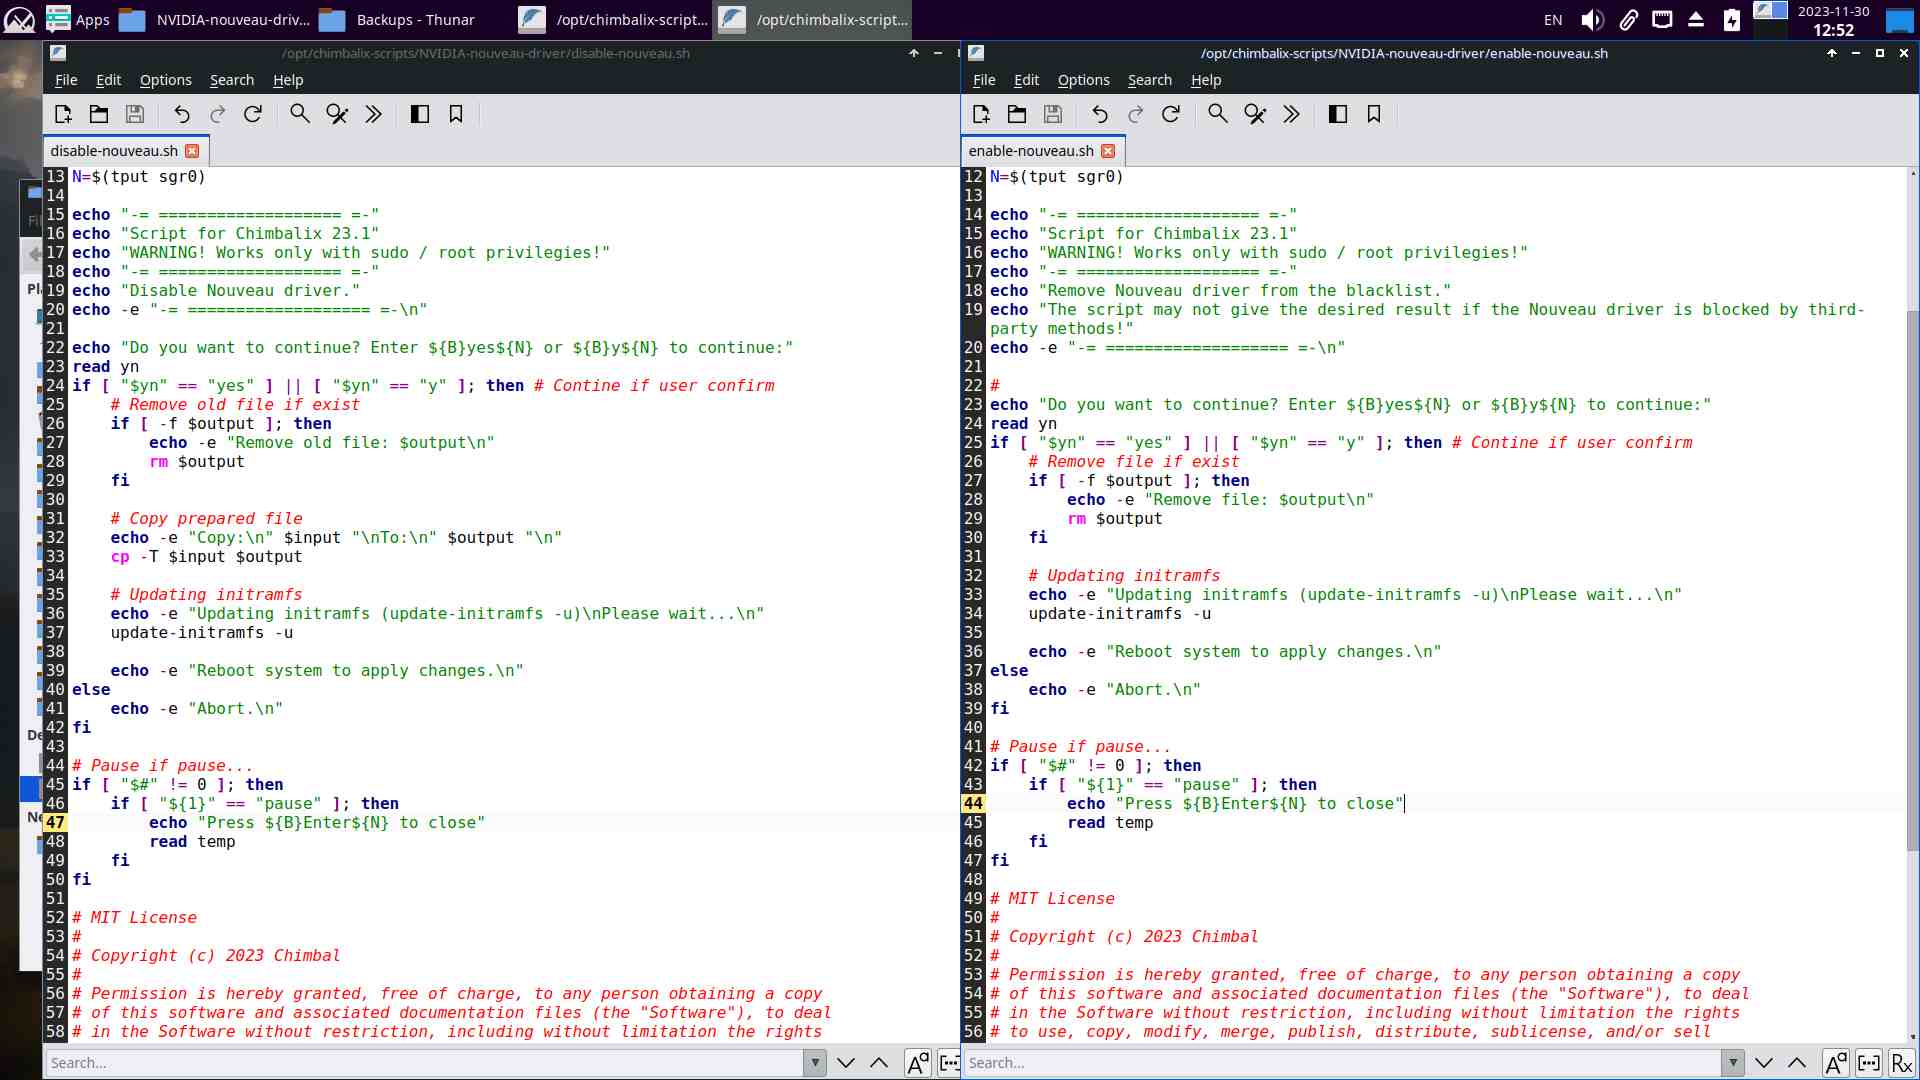Image resolution: width=1920 pixels, height=1080 pixels.
Task: Click Reload icon in right editor toolbar
Action: (1171, 114)
